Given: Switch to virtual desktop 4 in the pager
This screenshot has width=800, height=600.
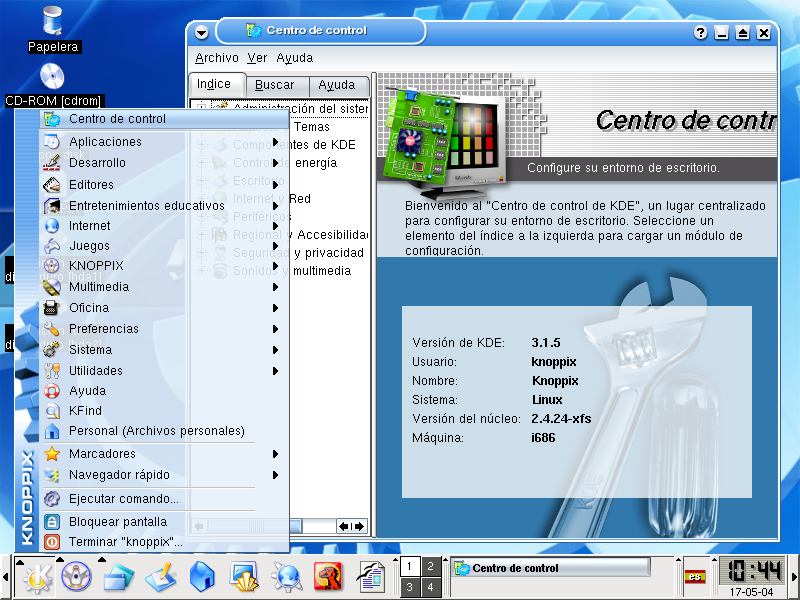Looking at the screenshot, I should coord(430,587).
